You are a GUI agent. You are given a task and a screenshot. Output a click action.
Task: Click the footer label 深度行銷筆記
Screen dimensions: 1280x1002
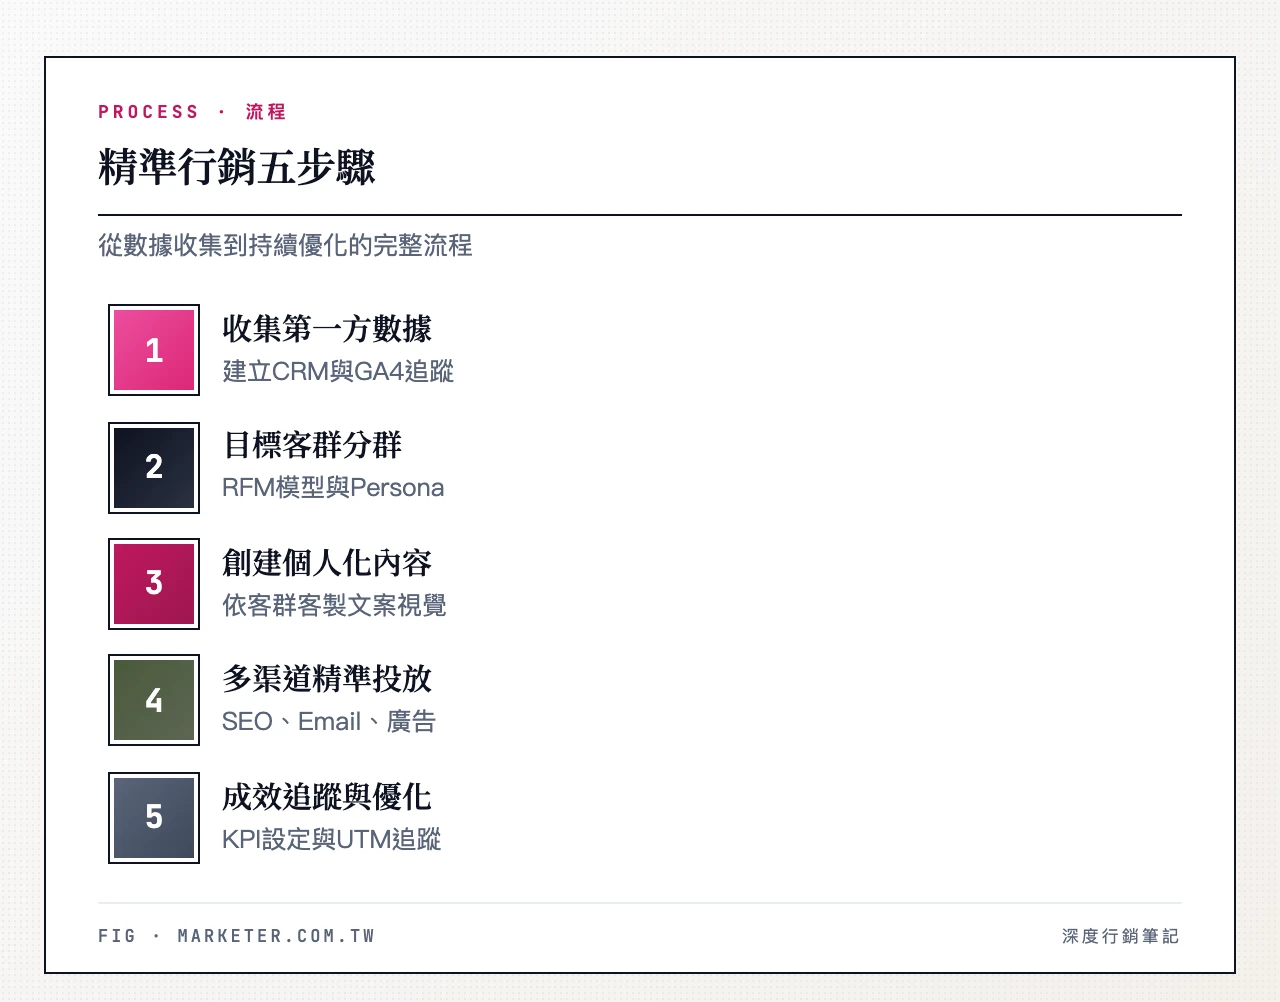[1121, 936]
